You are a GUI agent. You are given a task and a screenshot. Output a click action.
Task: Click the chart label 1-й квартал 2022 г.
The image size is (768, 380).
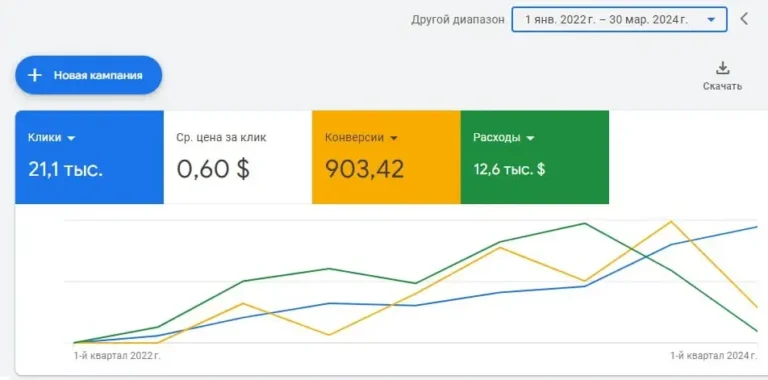point(117,356)
